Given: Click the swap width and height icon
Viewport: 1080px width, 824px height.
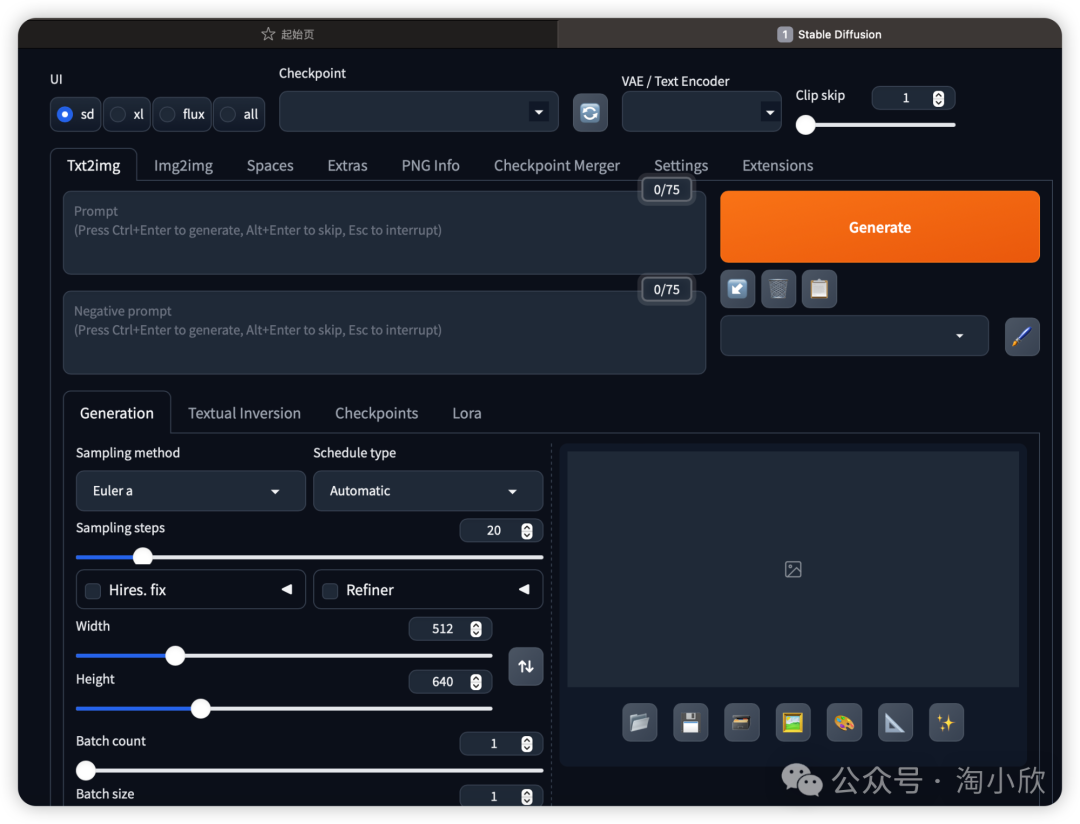Looking at the screenshot, I should coord(526,666).
